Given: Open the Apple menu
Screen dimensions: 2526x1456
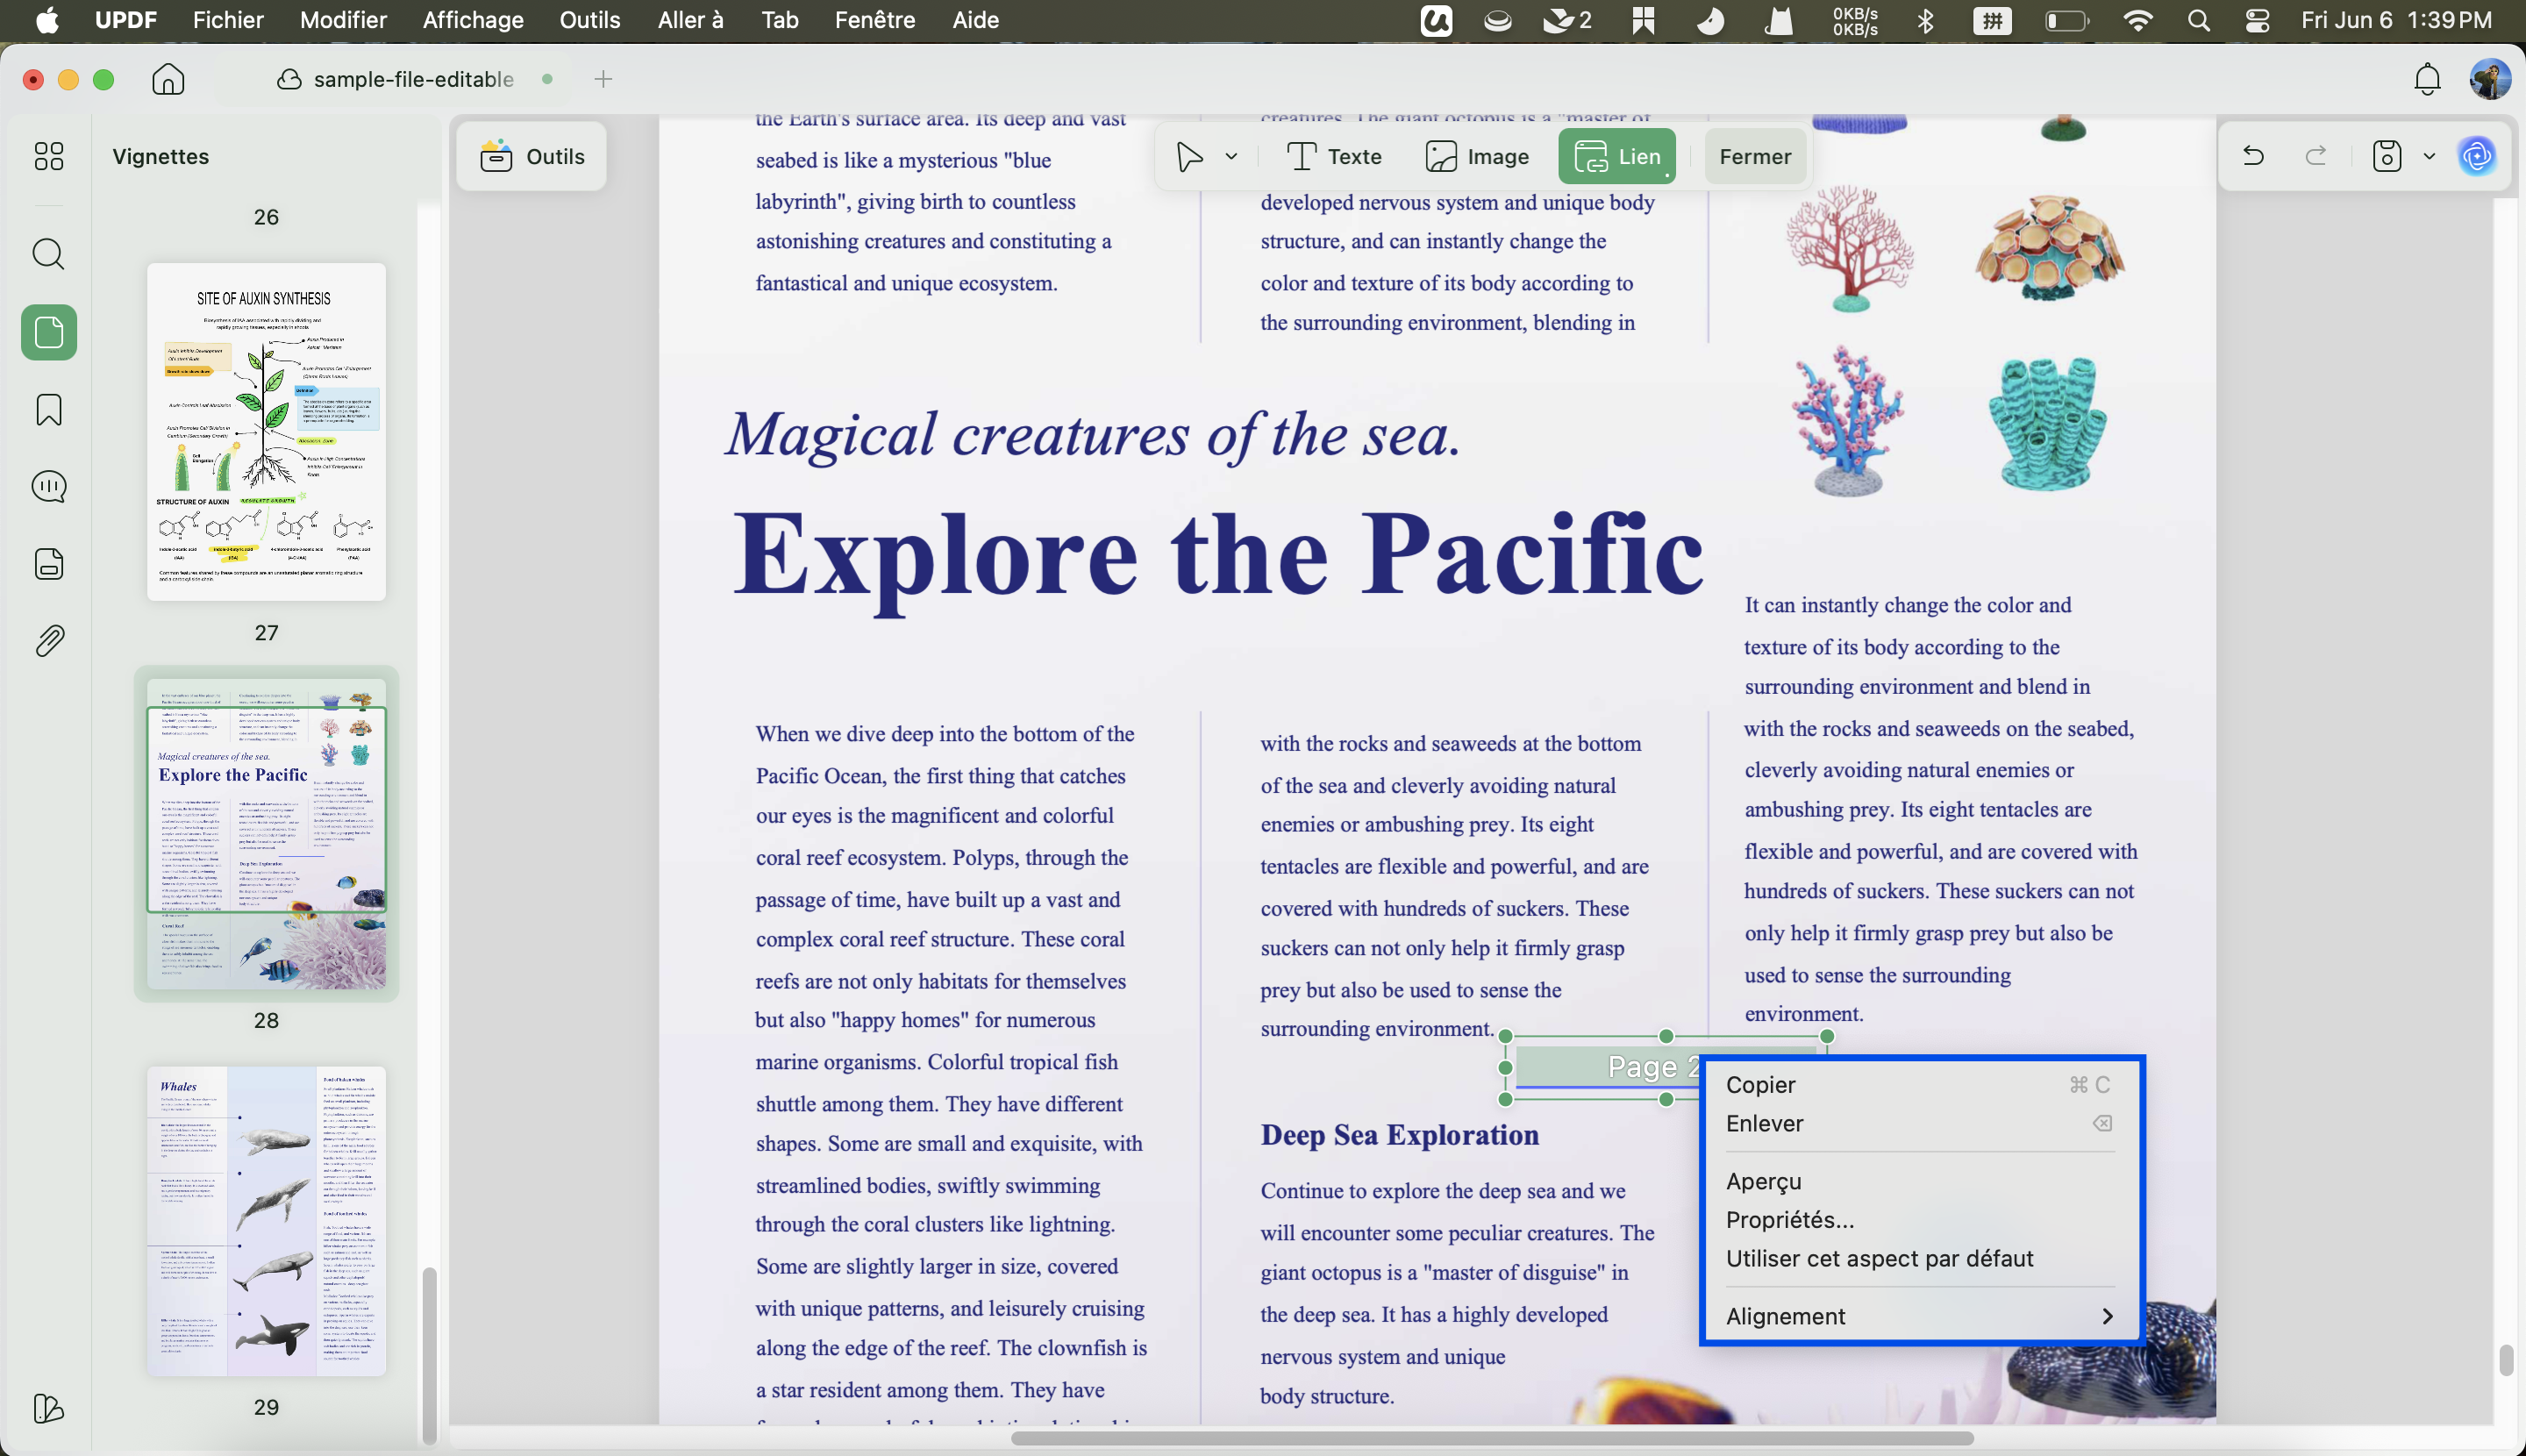Looking at the screenshot, I should click(47, 20).
